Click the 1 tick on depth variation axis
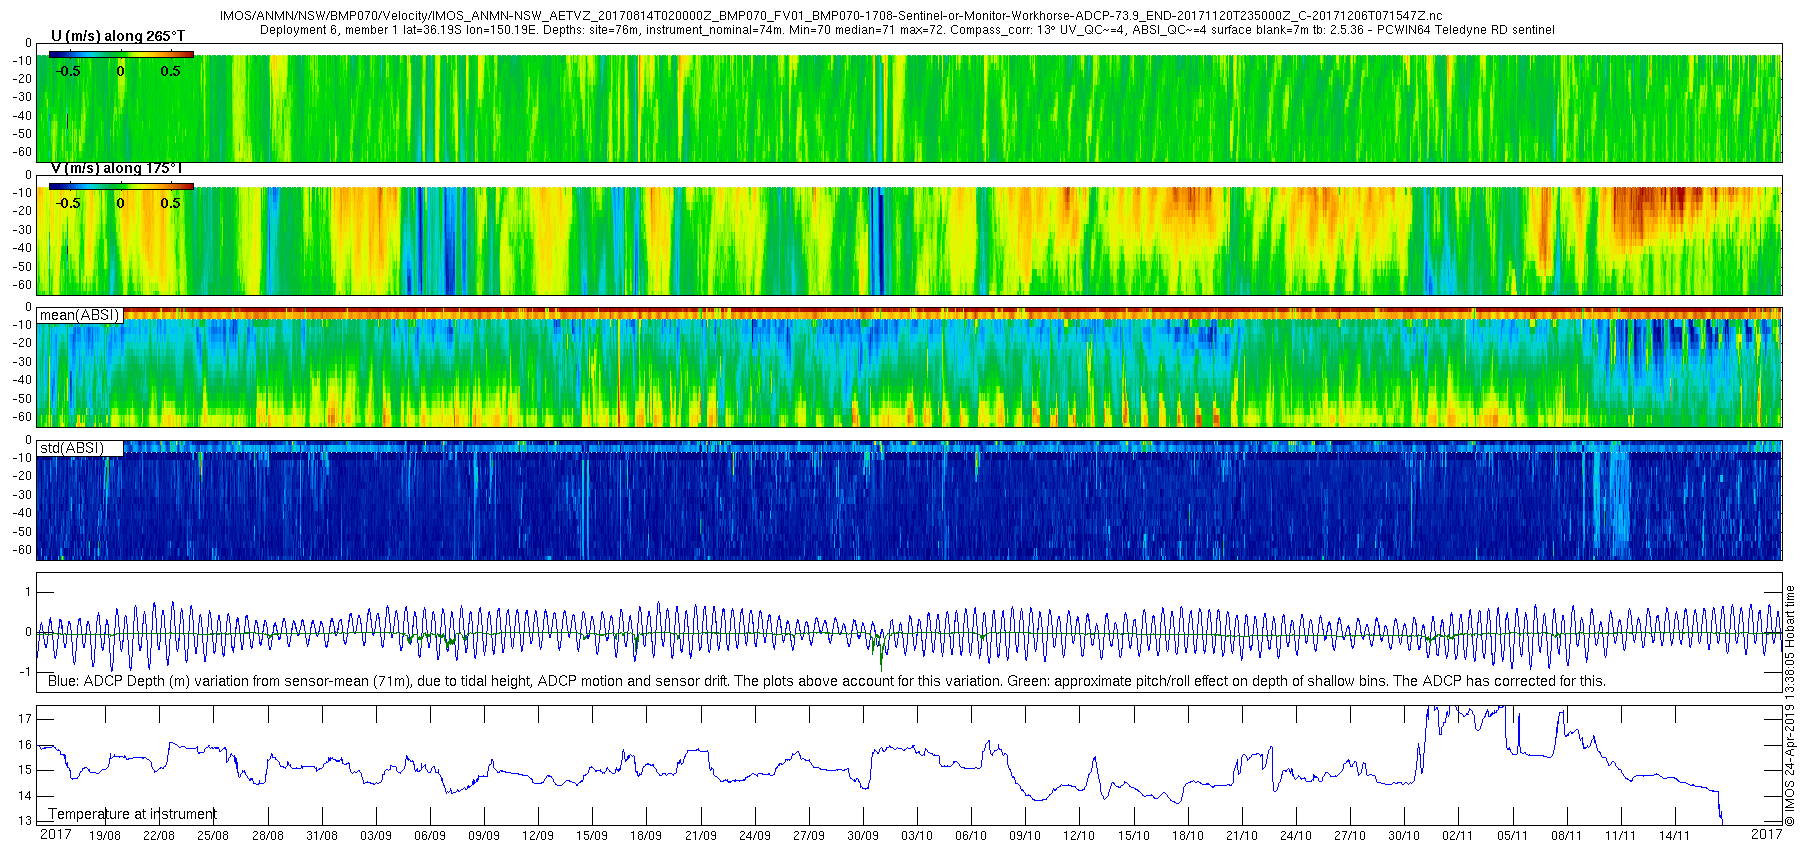Screen dimensions: 1800x850 (x=29, y=592)
